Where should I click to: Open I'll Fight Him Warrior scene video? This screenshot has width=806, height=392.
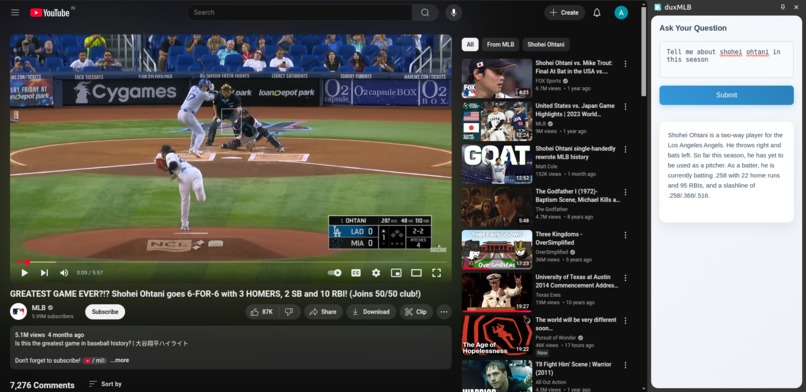pyautogui.click(x=573, y=368)
